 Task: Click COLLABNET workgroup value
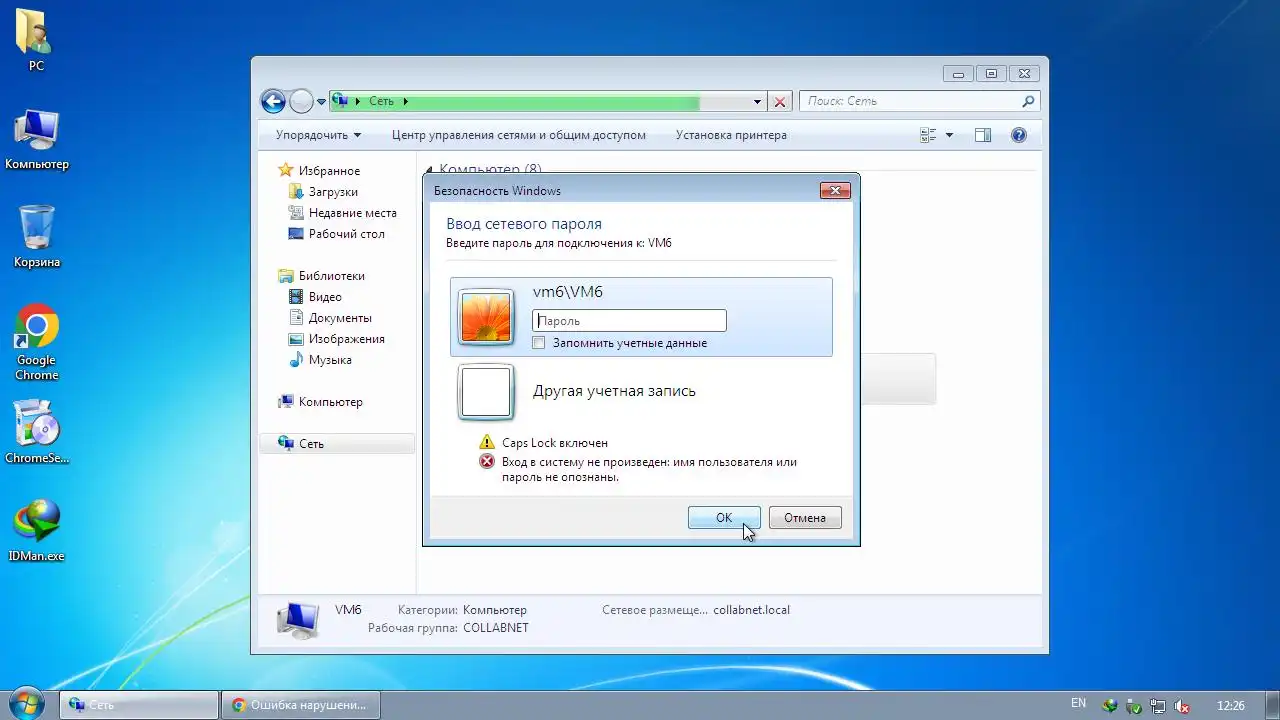click(496, 628)
